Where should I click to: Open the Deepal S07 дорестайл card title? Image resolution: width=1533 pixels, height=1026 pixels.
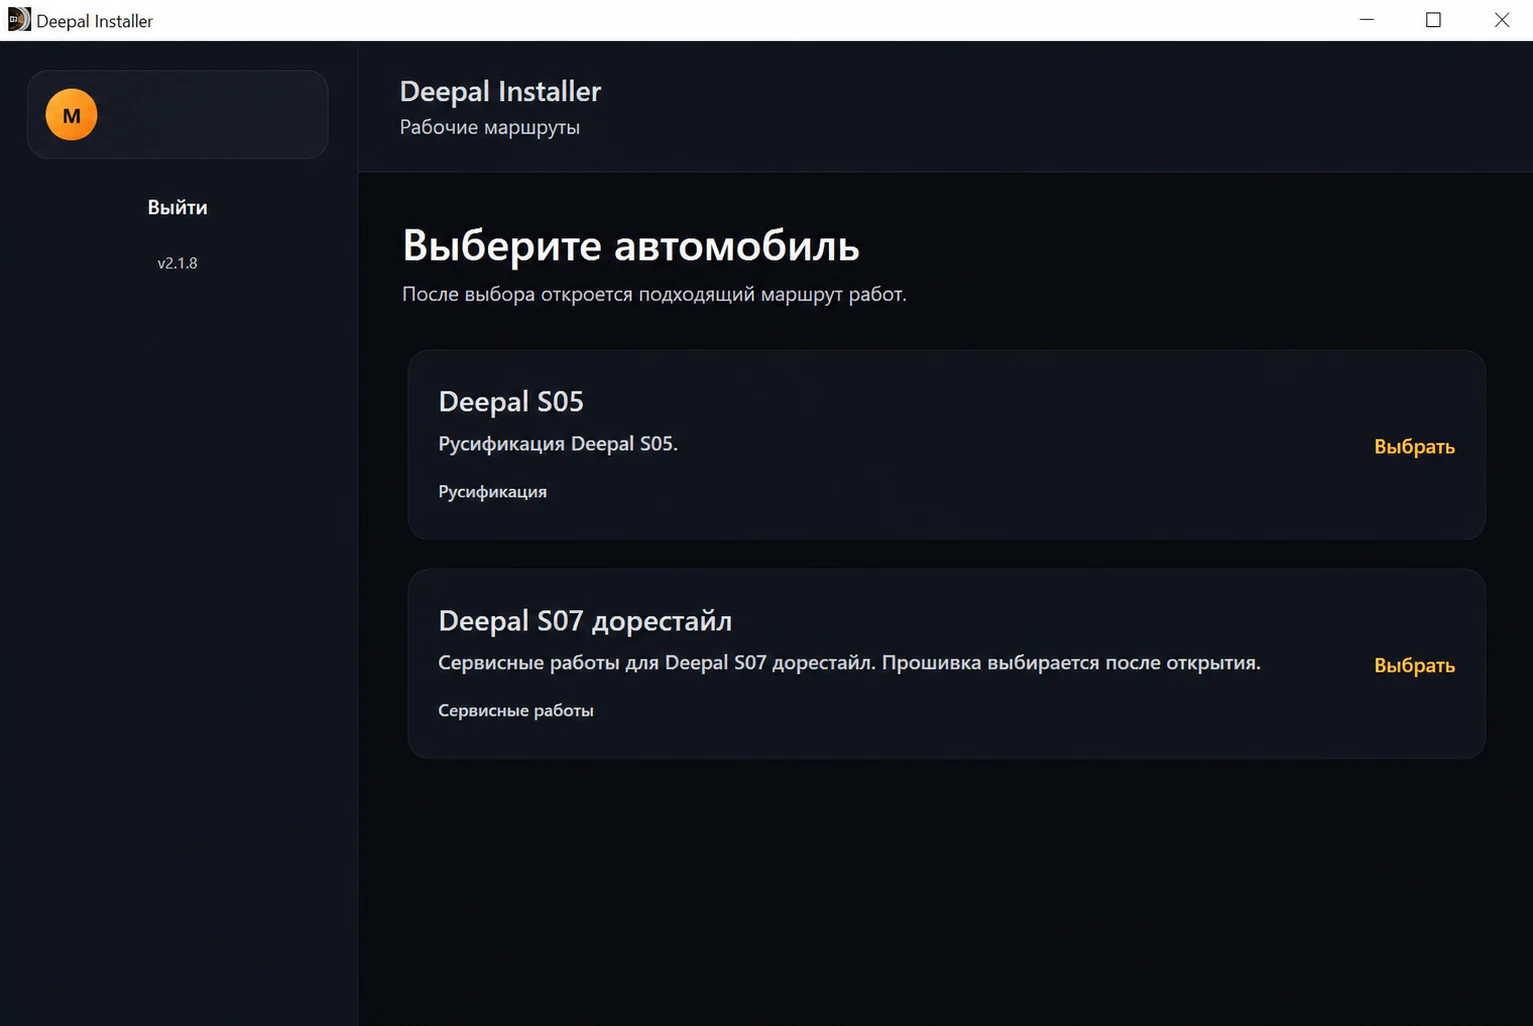(x=585, y=621)
